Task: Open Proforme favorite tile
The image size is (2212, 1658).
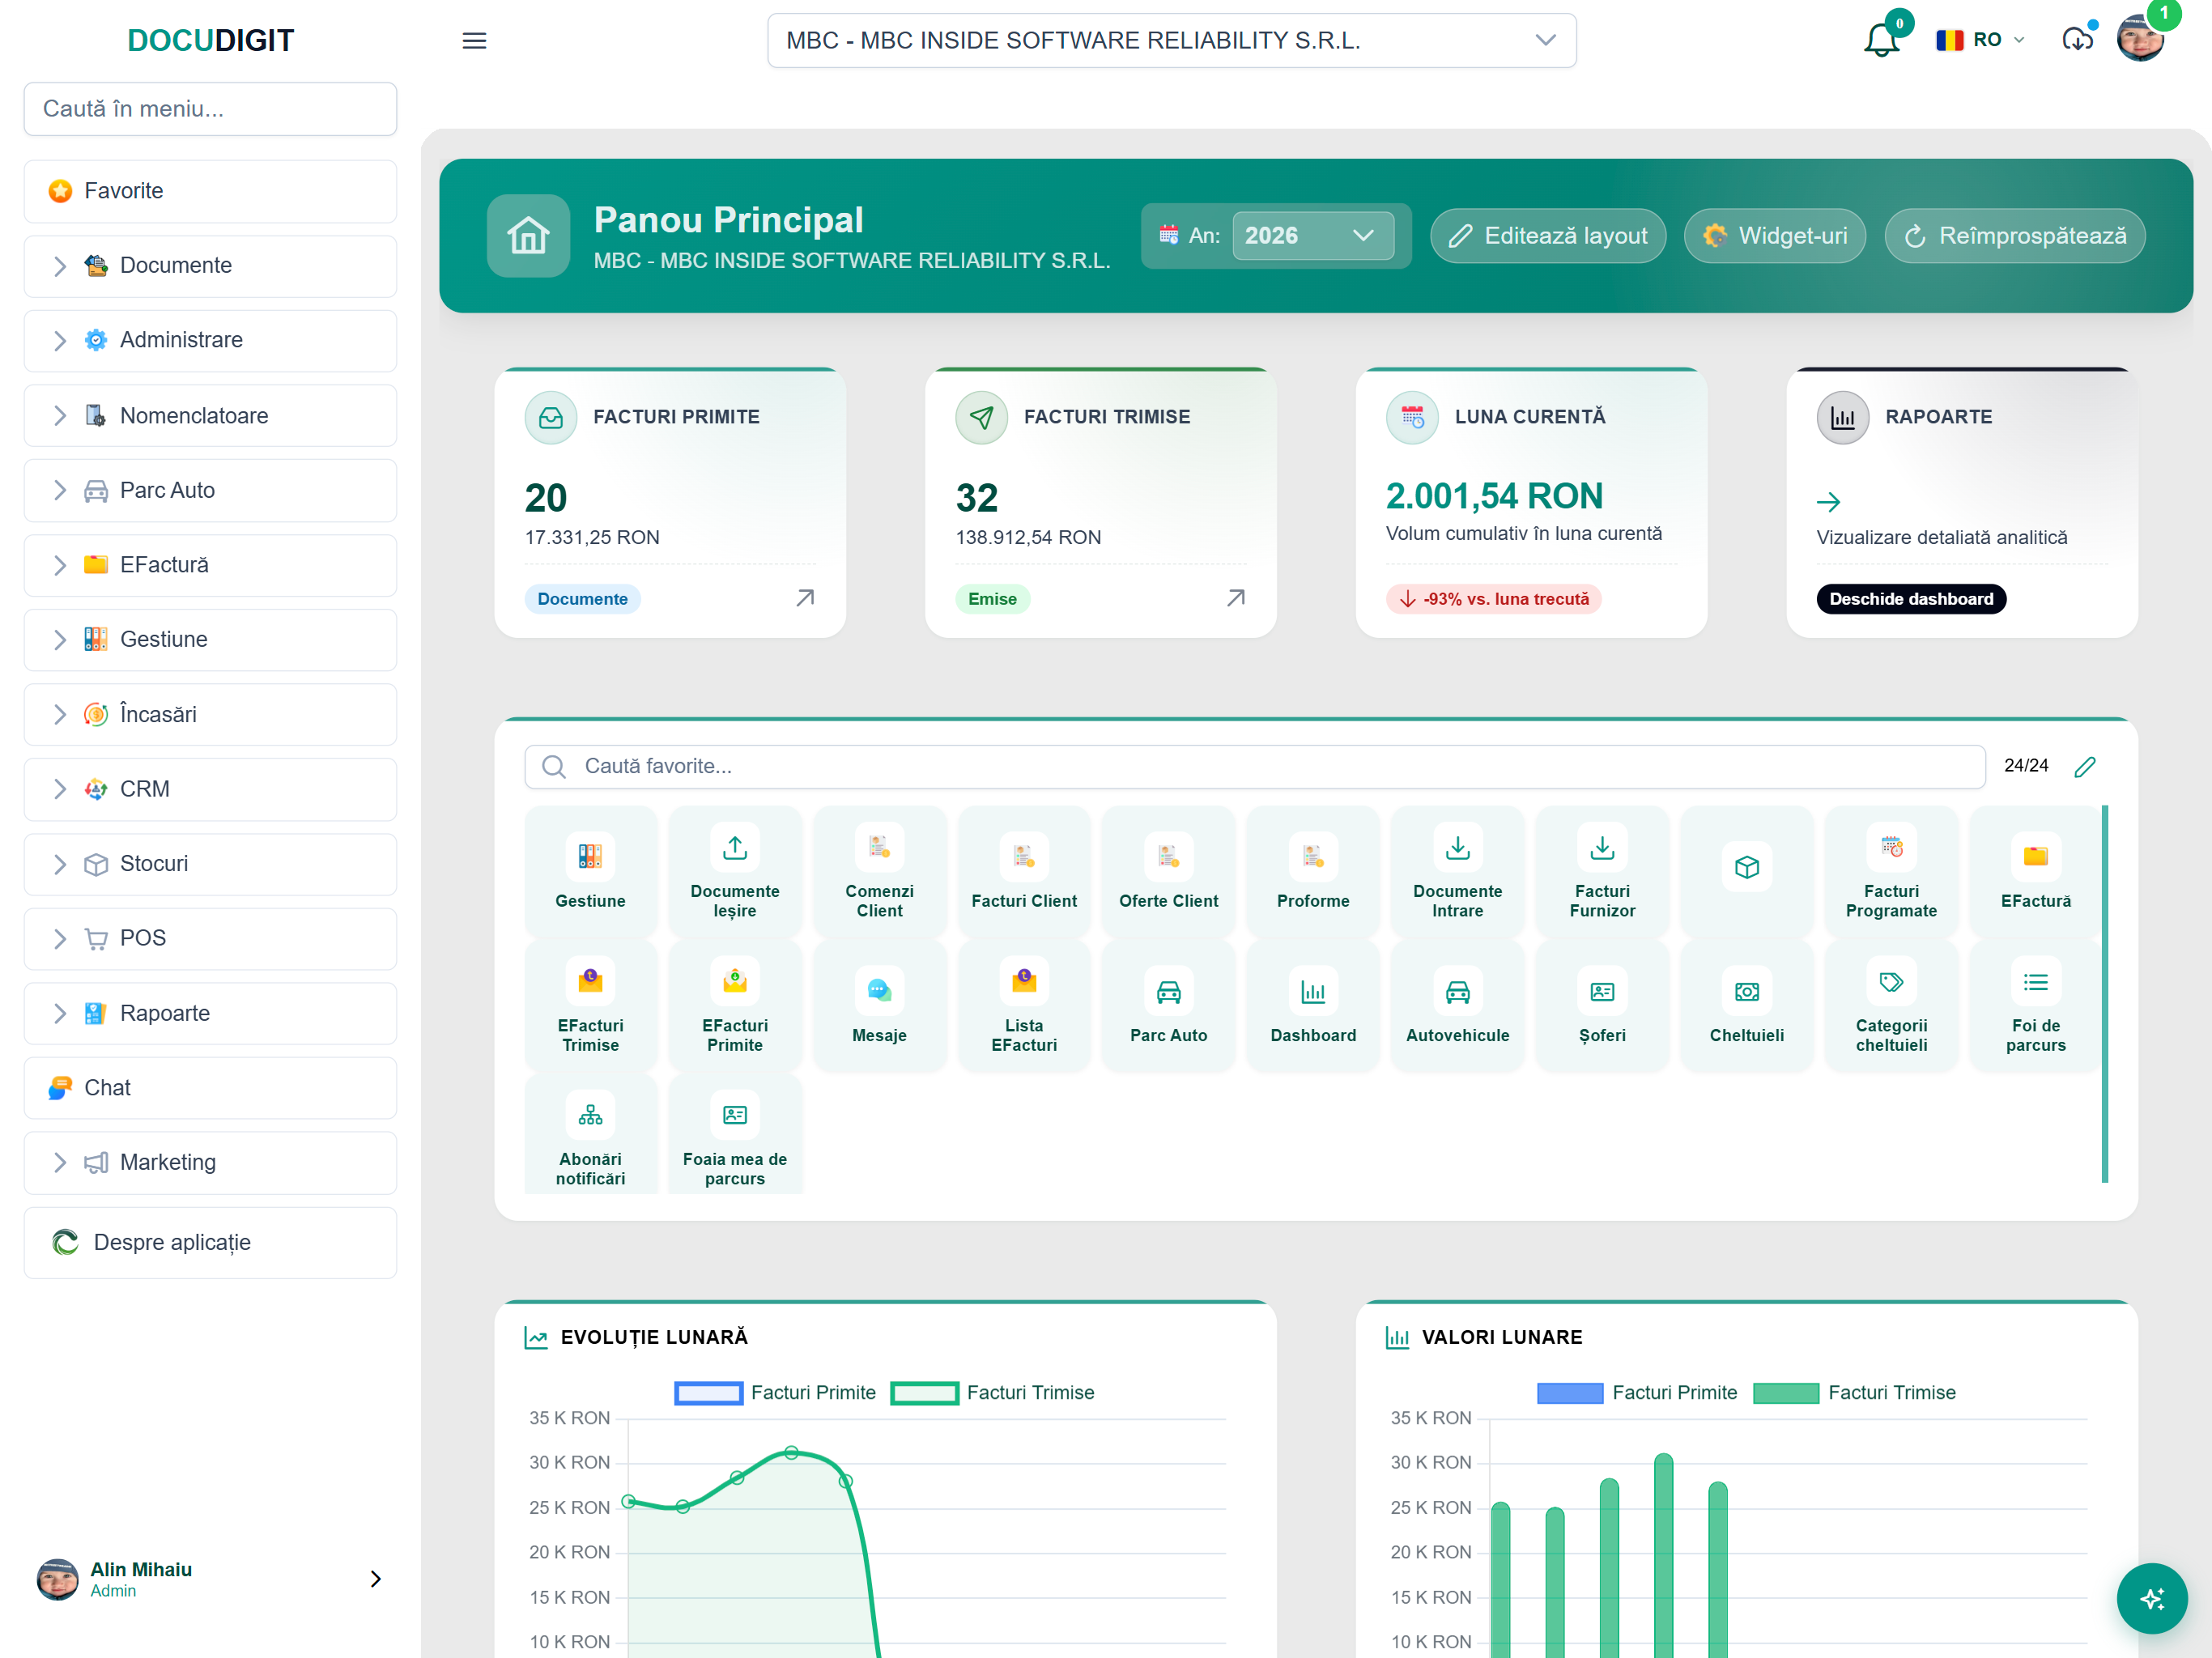Action: (x=1313, y=871)
